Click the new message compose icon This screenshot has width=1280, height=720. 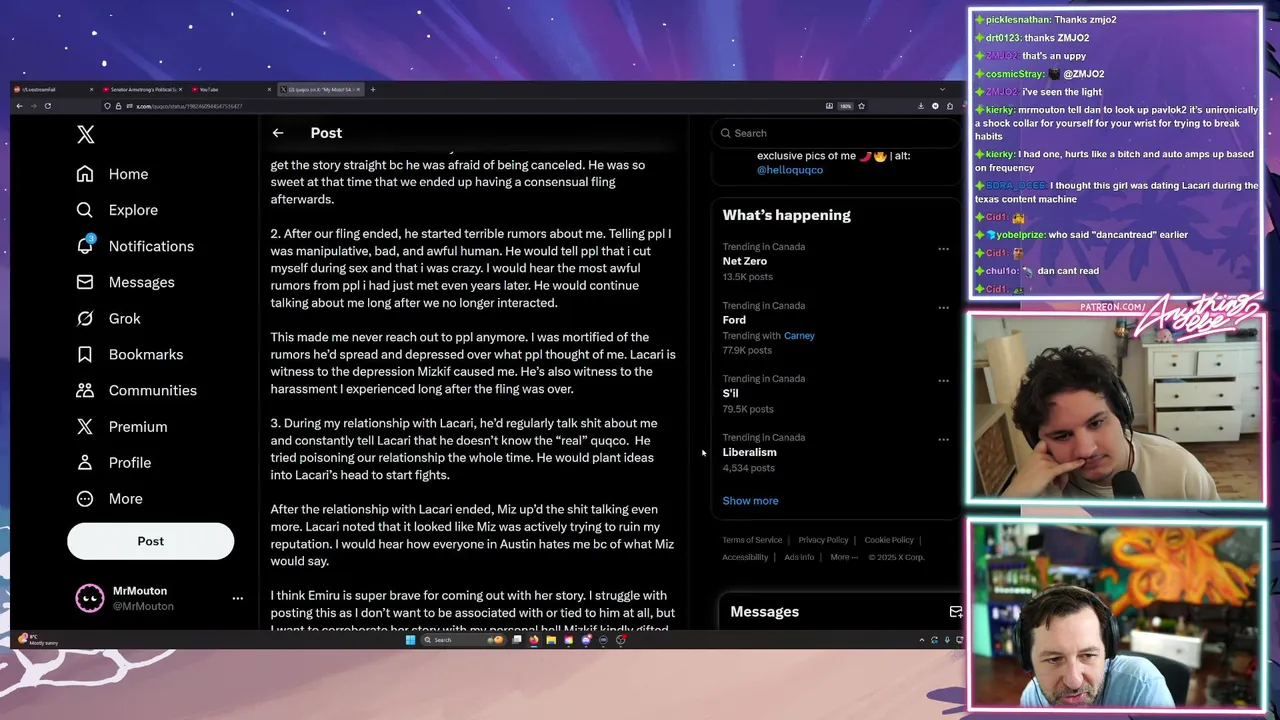tap(955, 612)
